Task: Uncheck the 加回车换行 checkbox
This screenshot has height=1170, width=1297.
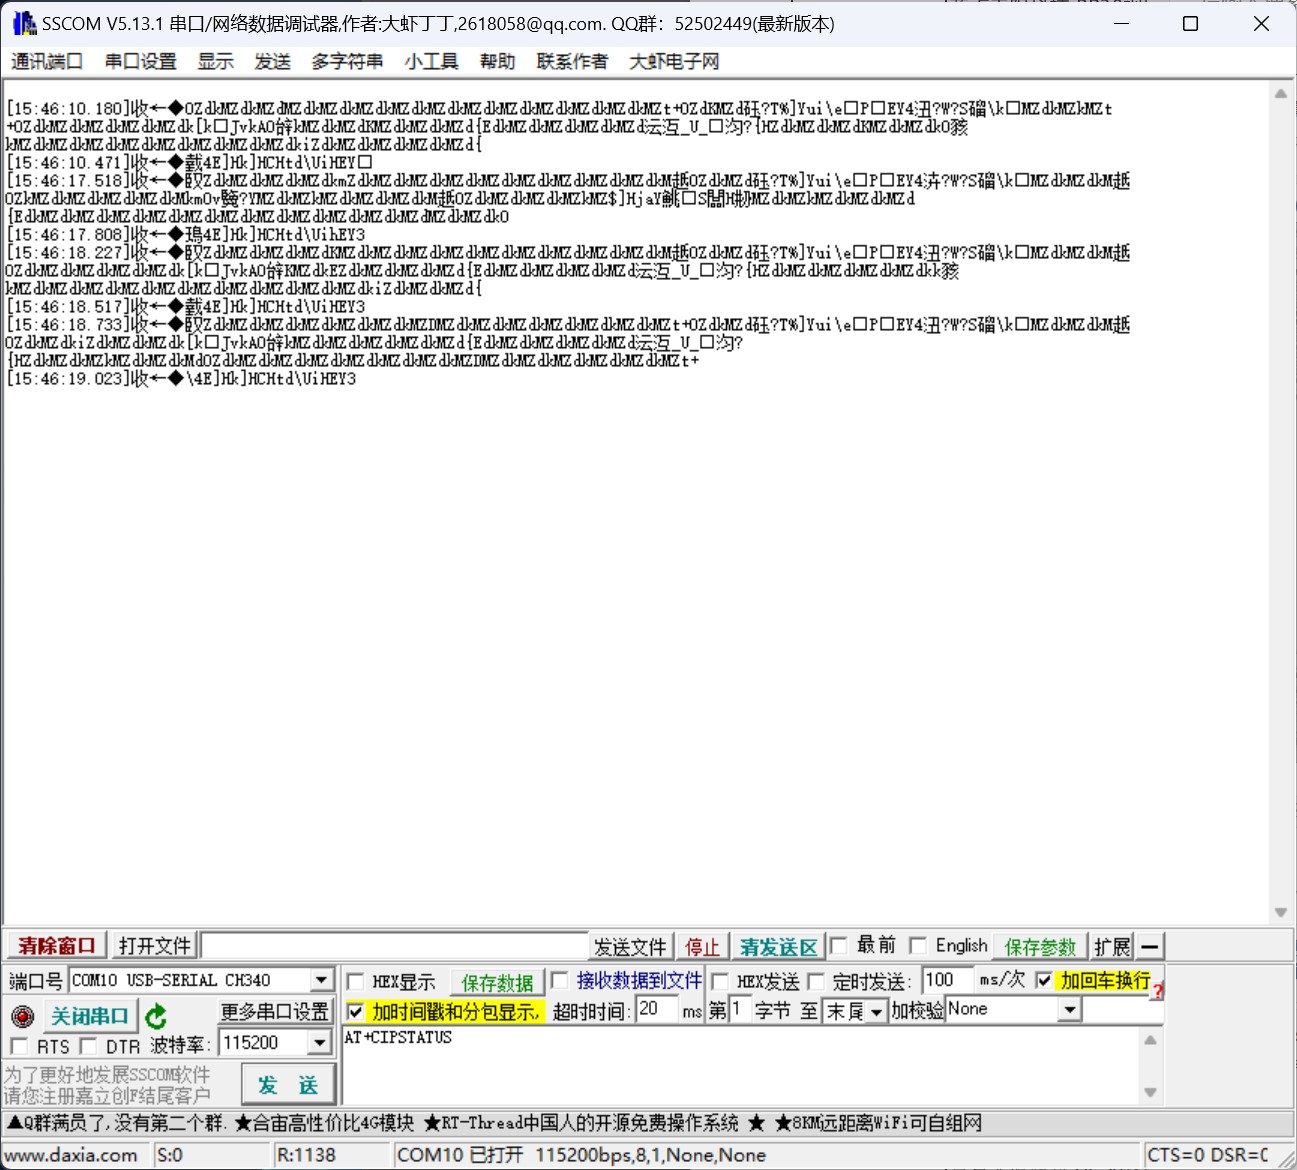Action: (x=1044, y=980)
